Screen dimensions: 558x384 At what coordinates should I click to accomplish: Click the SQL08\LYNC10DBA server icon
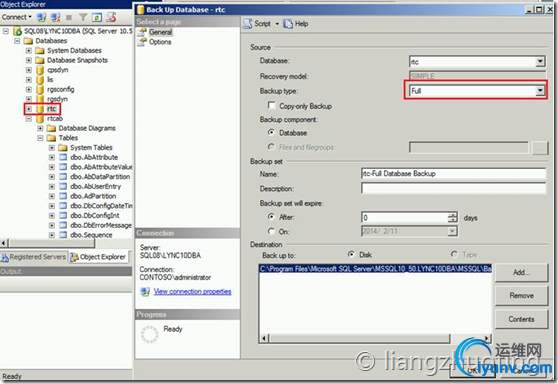tap(17, 31)
